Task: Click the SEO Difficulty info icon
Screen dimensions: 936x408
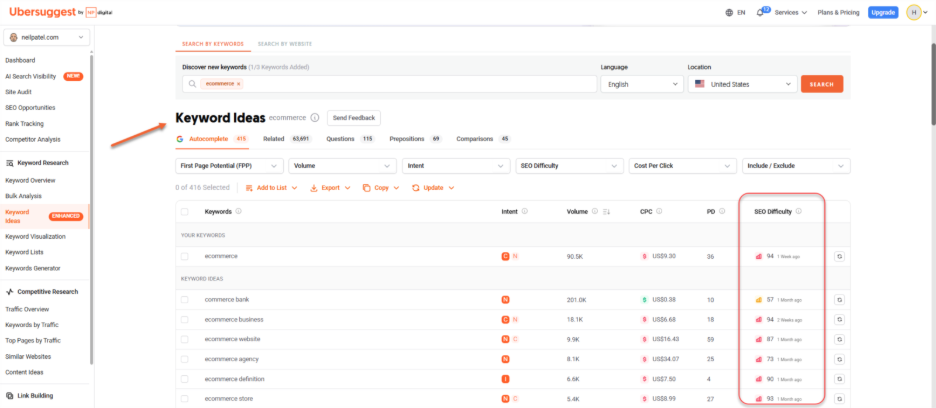Action: click(x=799, y=211)
